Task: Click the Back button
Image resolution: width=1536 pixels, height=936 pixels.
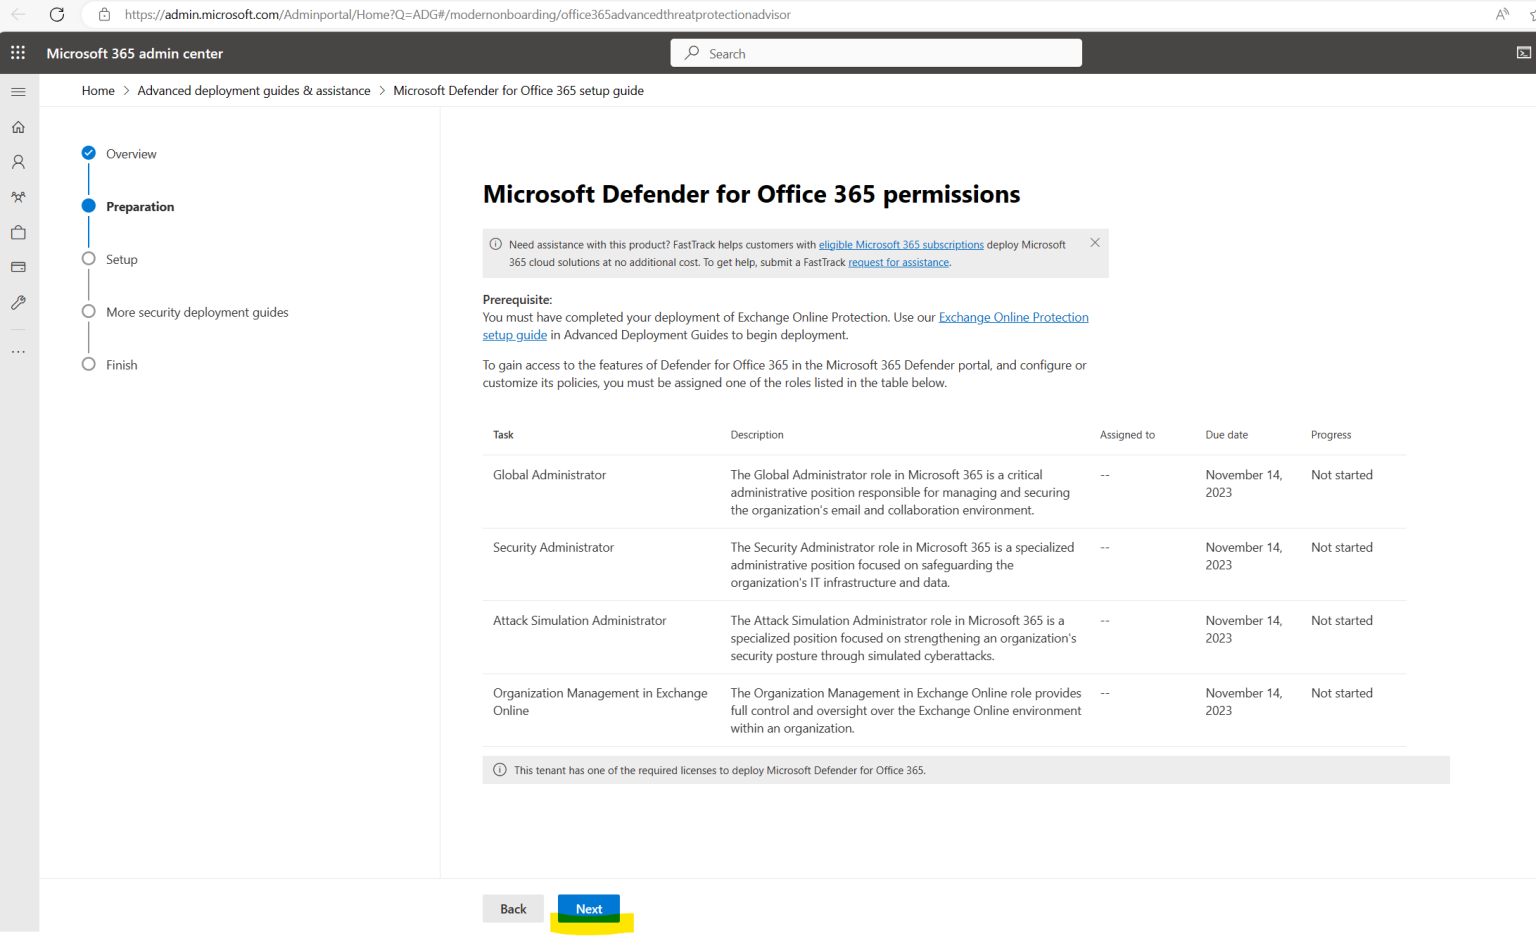Action: pyautogui.click(x=513, y=908)
